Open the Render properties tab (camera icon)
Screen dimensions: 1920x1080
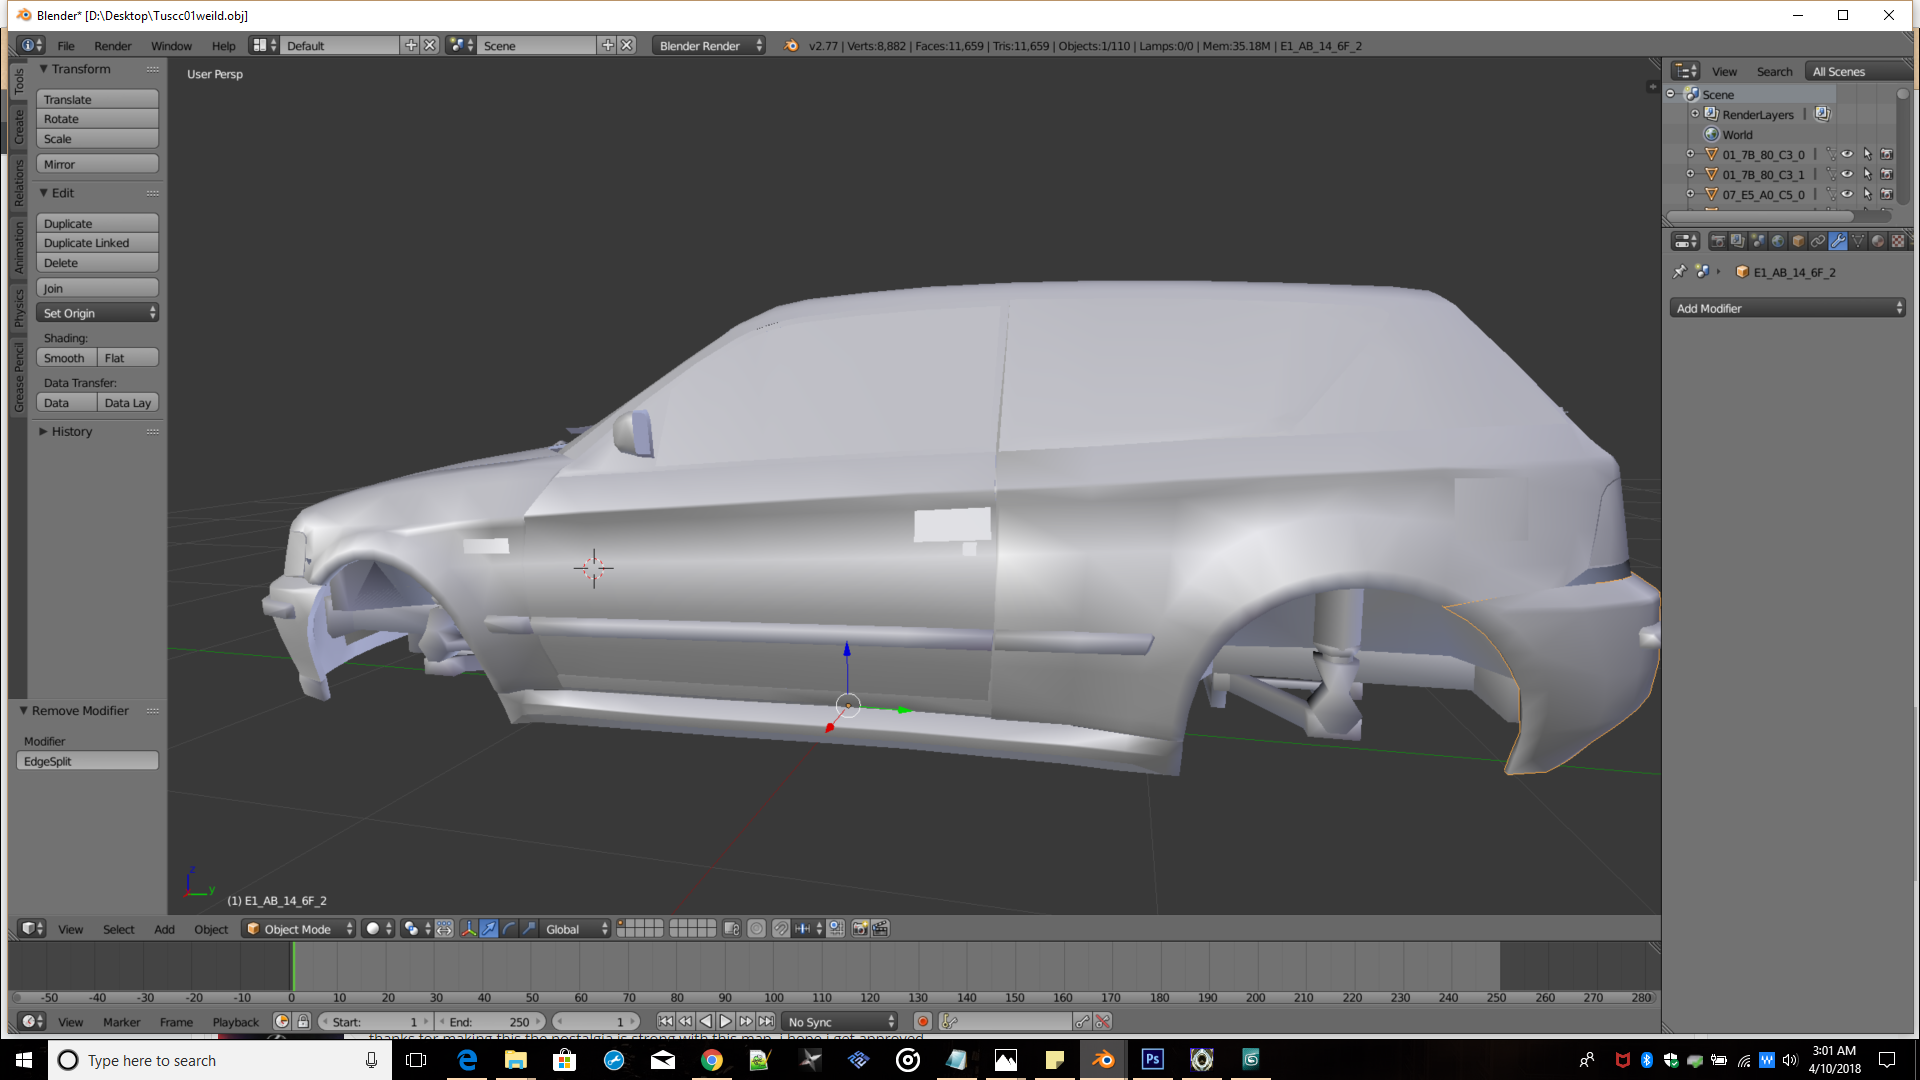click(1718, 241)
